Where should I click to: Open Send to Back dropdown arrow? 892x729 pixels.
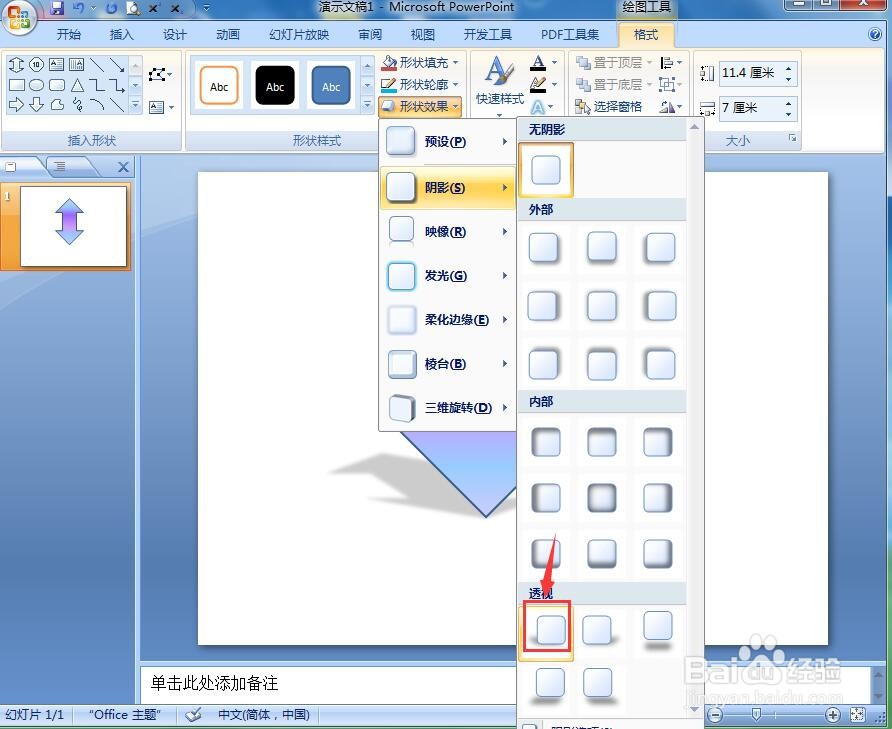point(649,84)
